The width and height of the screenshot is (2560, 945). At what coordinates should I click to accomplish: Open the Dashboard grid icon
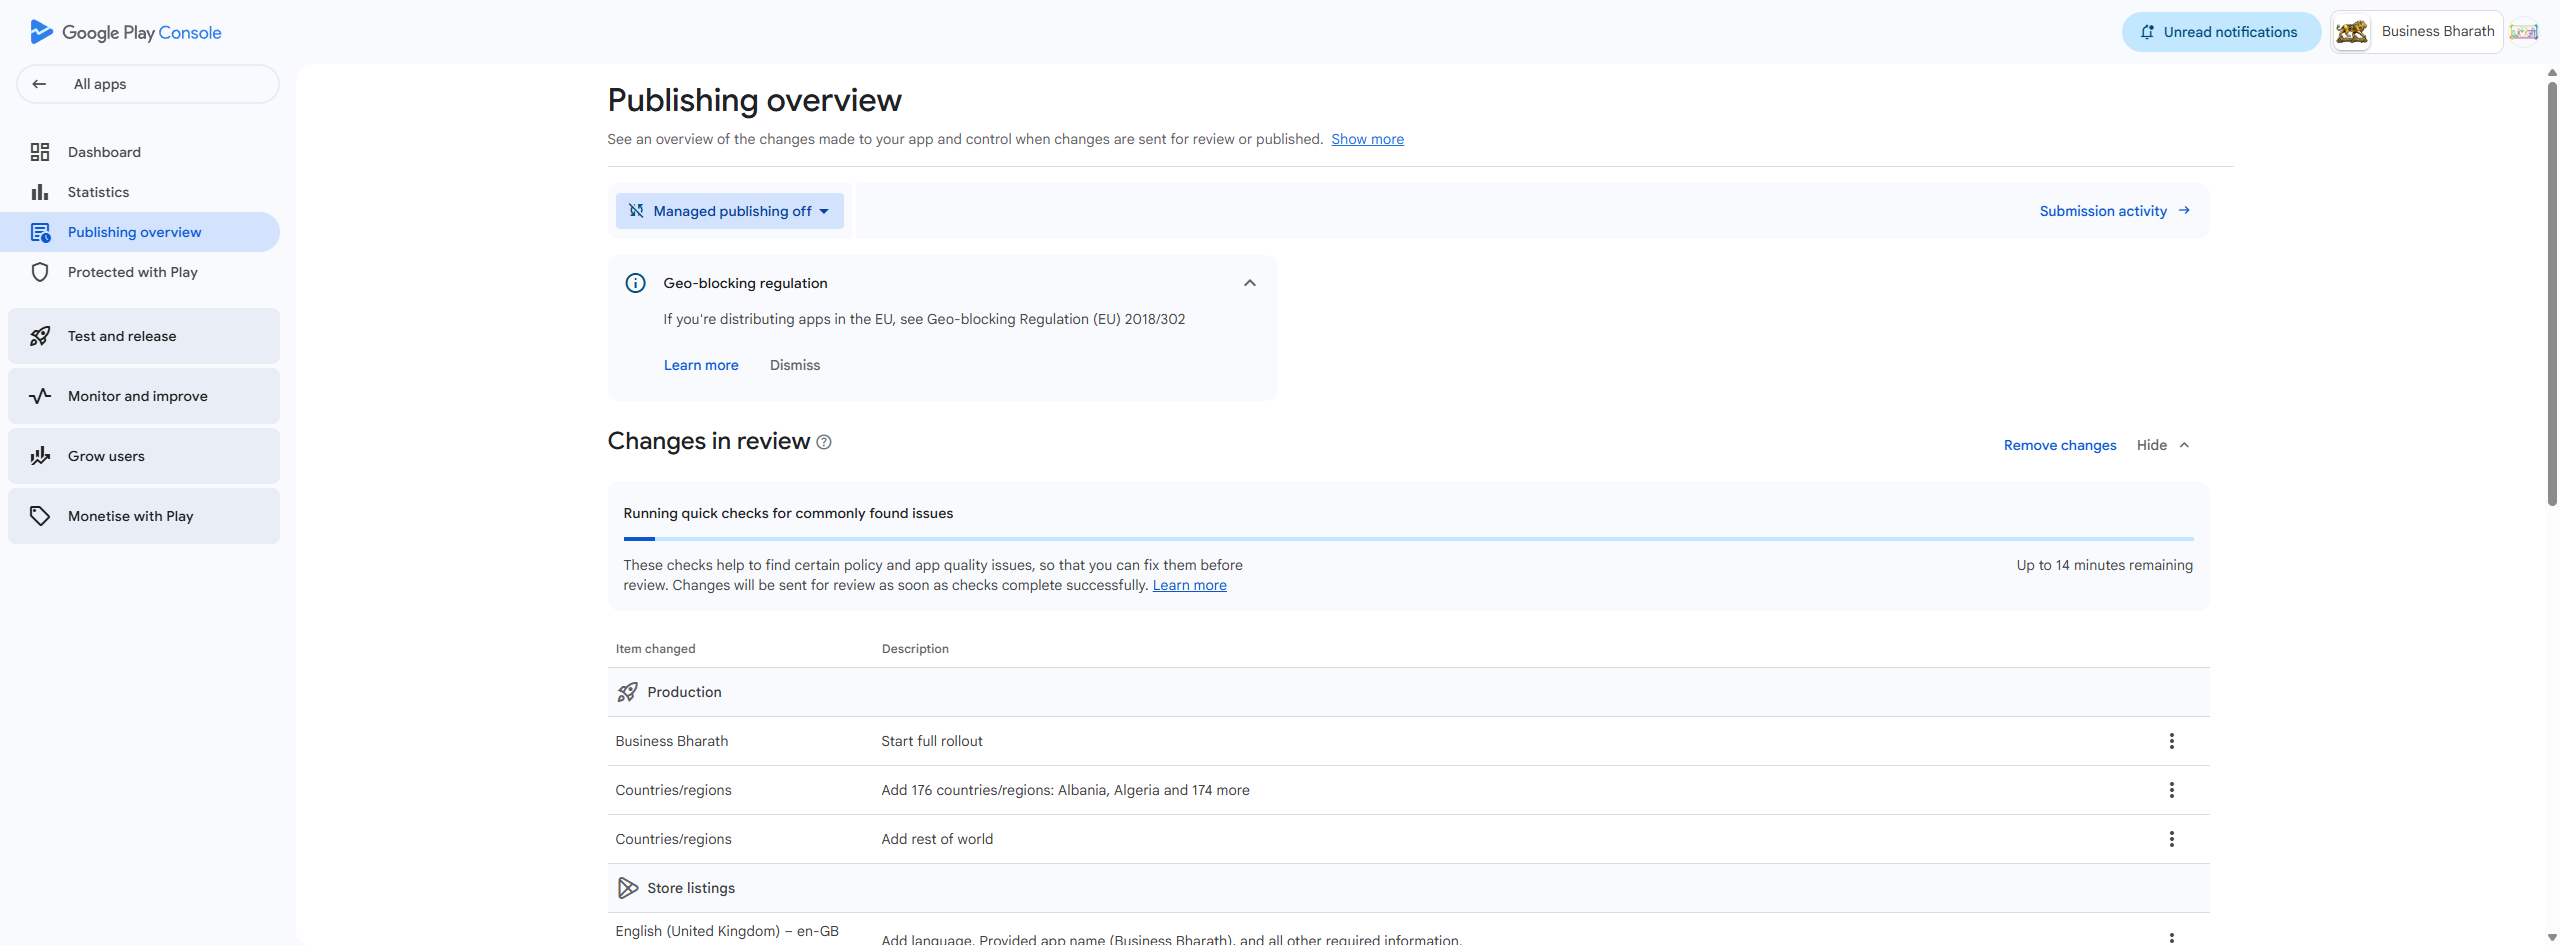pyautogui.click(x=40, y=152)
